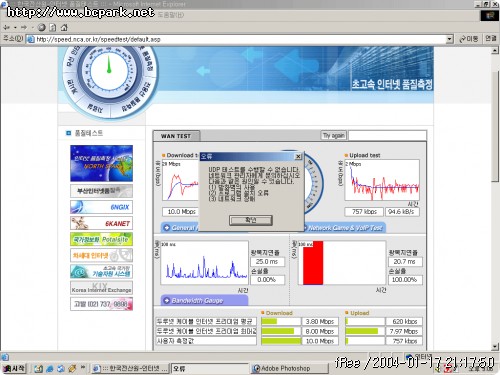Viewport: 500px width, 375px height.
Task: Click the 20.7 ms round-trip delay value
Action: pos(405,262)
